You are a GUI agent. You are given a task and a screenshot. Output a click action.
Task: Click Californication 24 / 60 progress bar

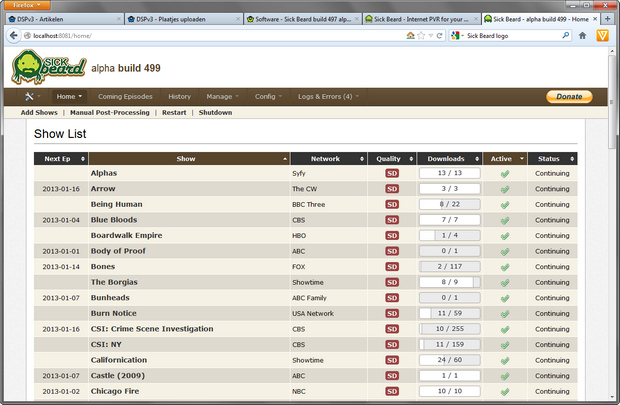click(x=450, y=360)
